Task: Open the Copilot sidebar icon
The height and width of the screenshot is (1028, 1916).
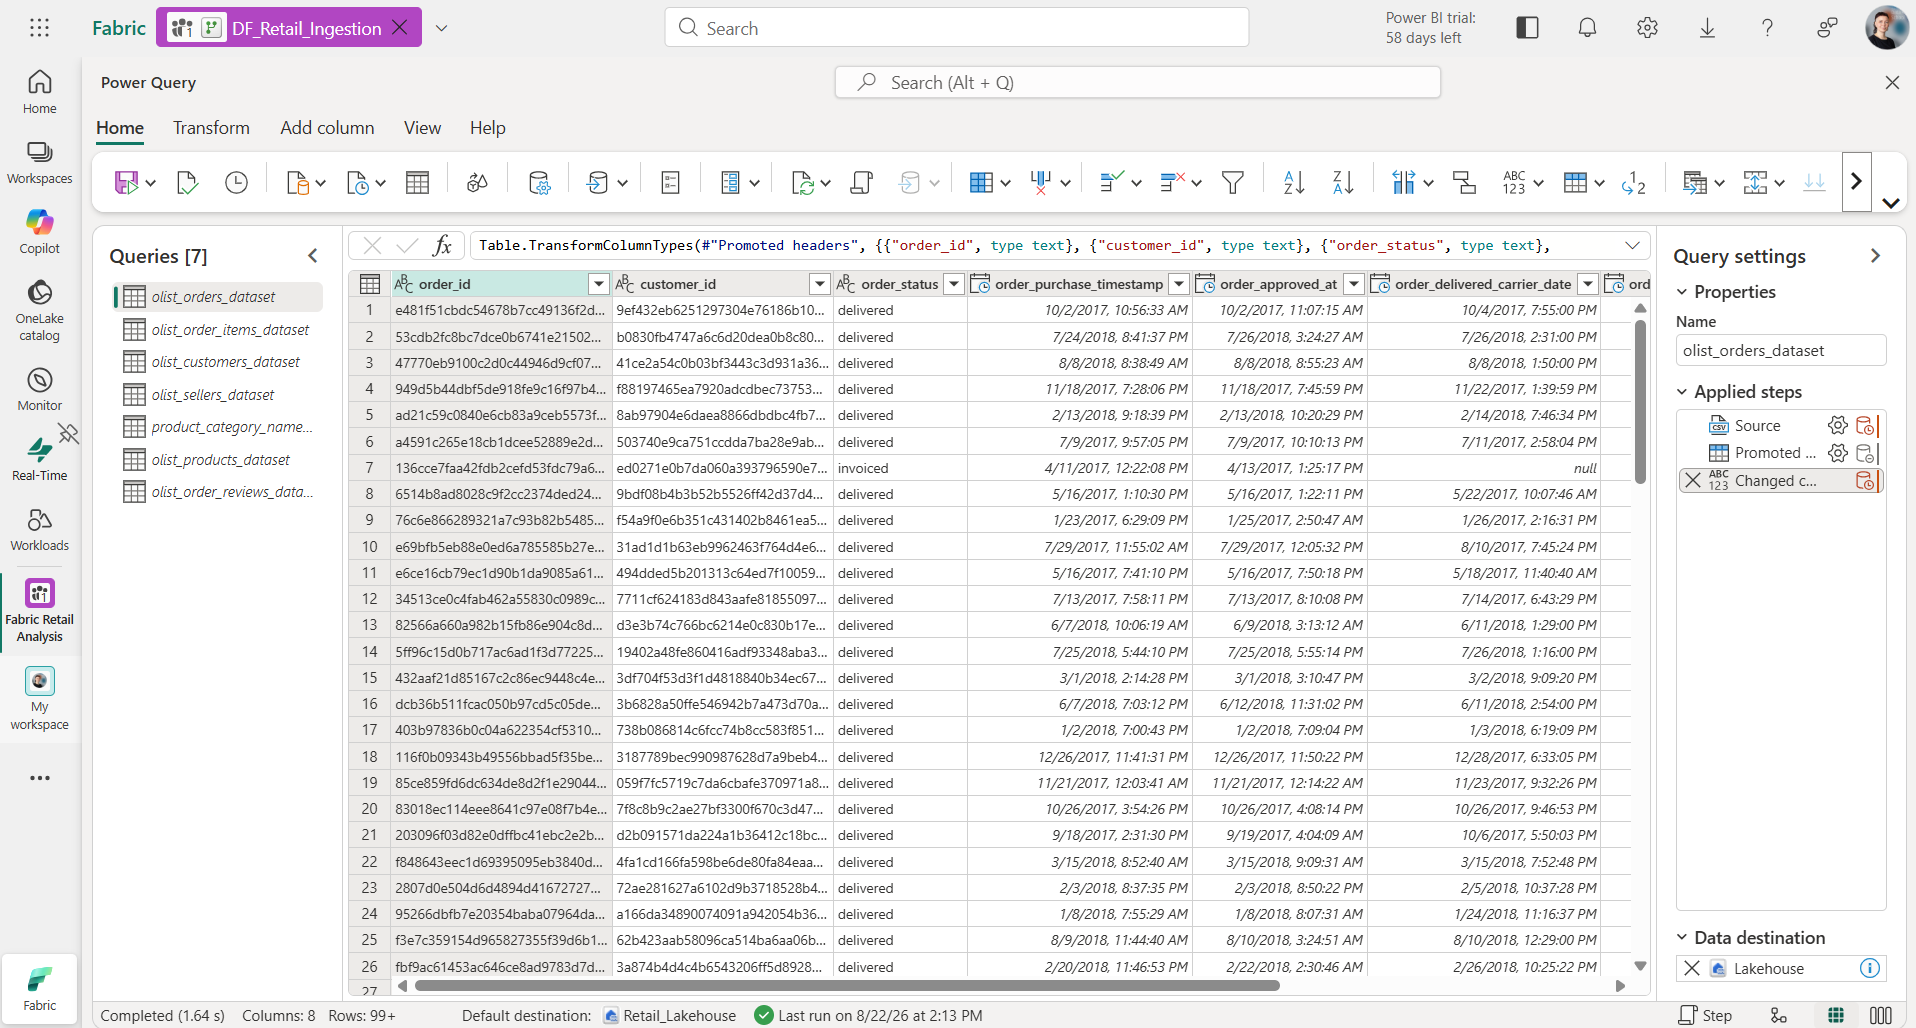Action: [x=40, y=232]
